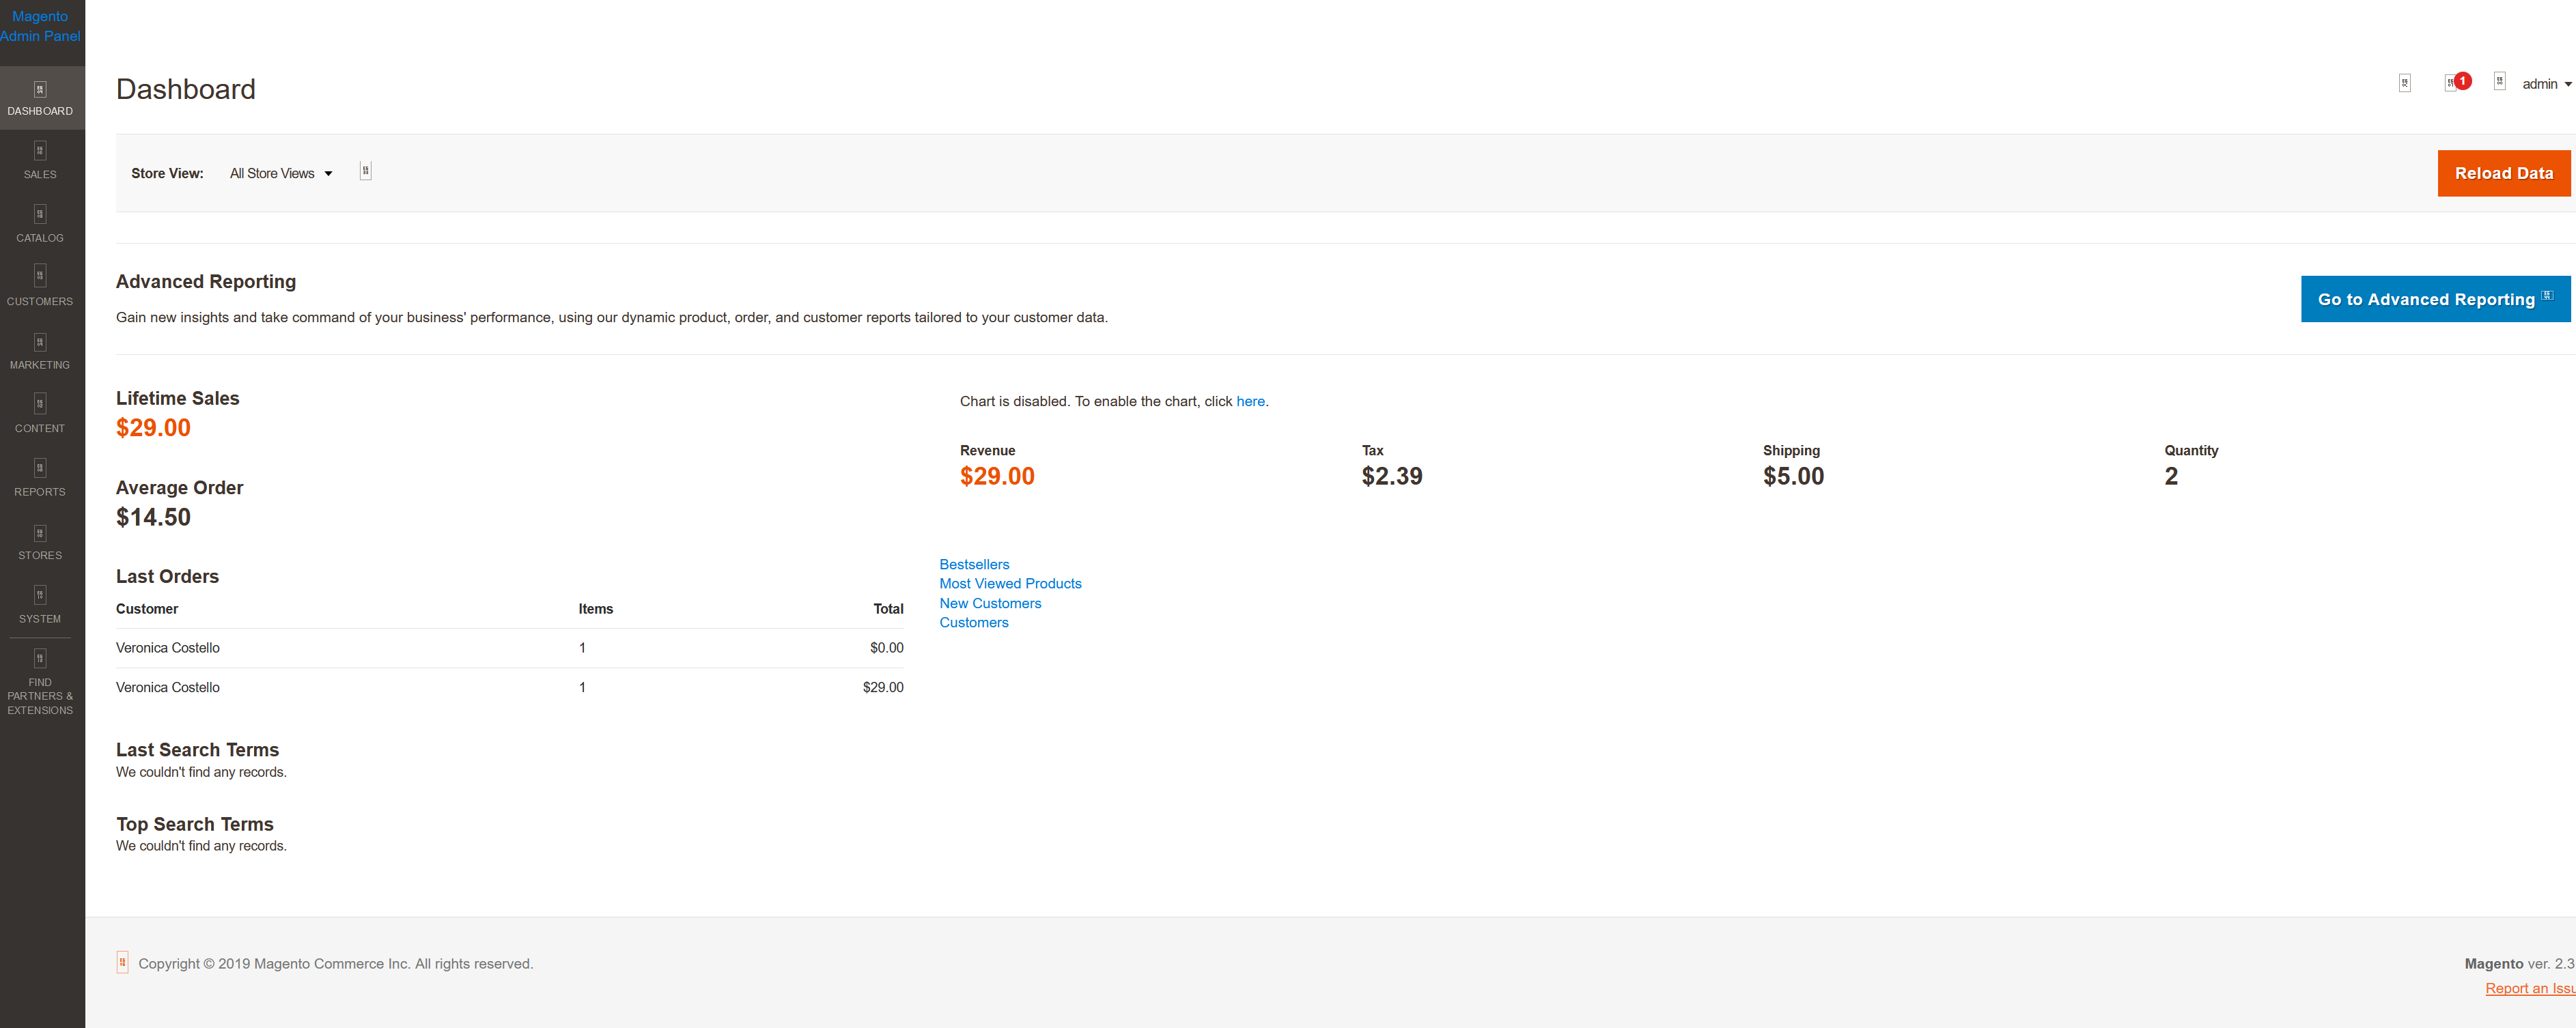Open the Reports sidebar icon
The height and width of the screenshot is (1028, 2576).
(x=39, y=478)
